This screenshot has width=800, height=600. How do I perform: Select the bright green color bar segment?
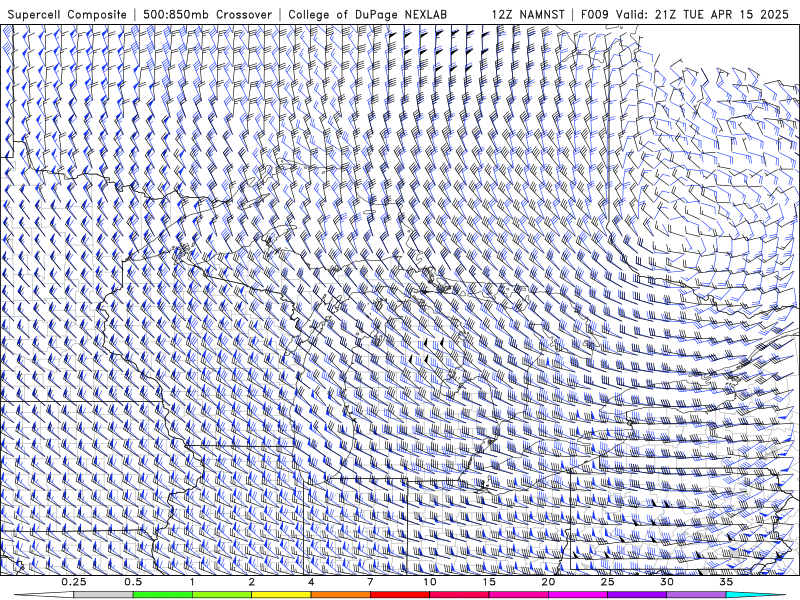[x=163, y=595]
